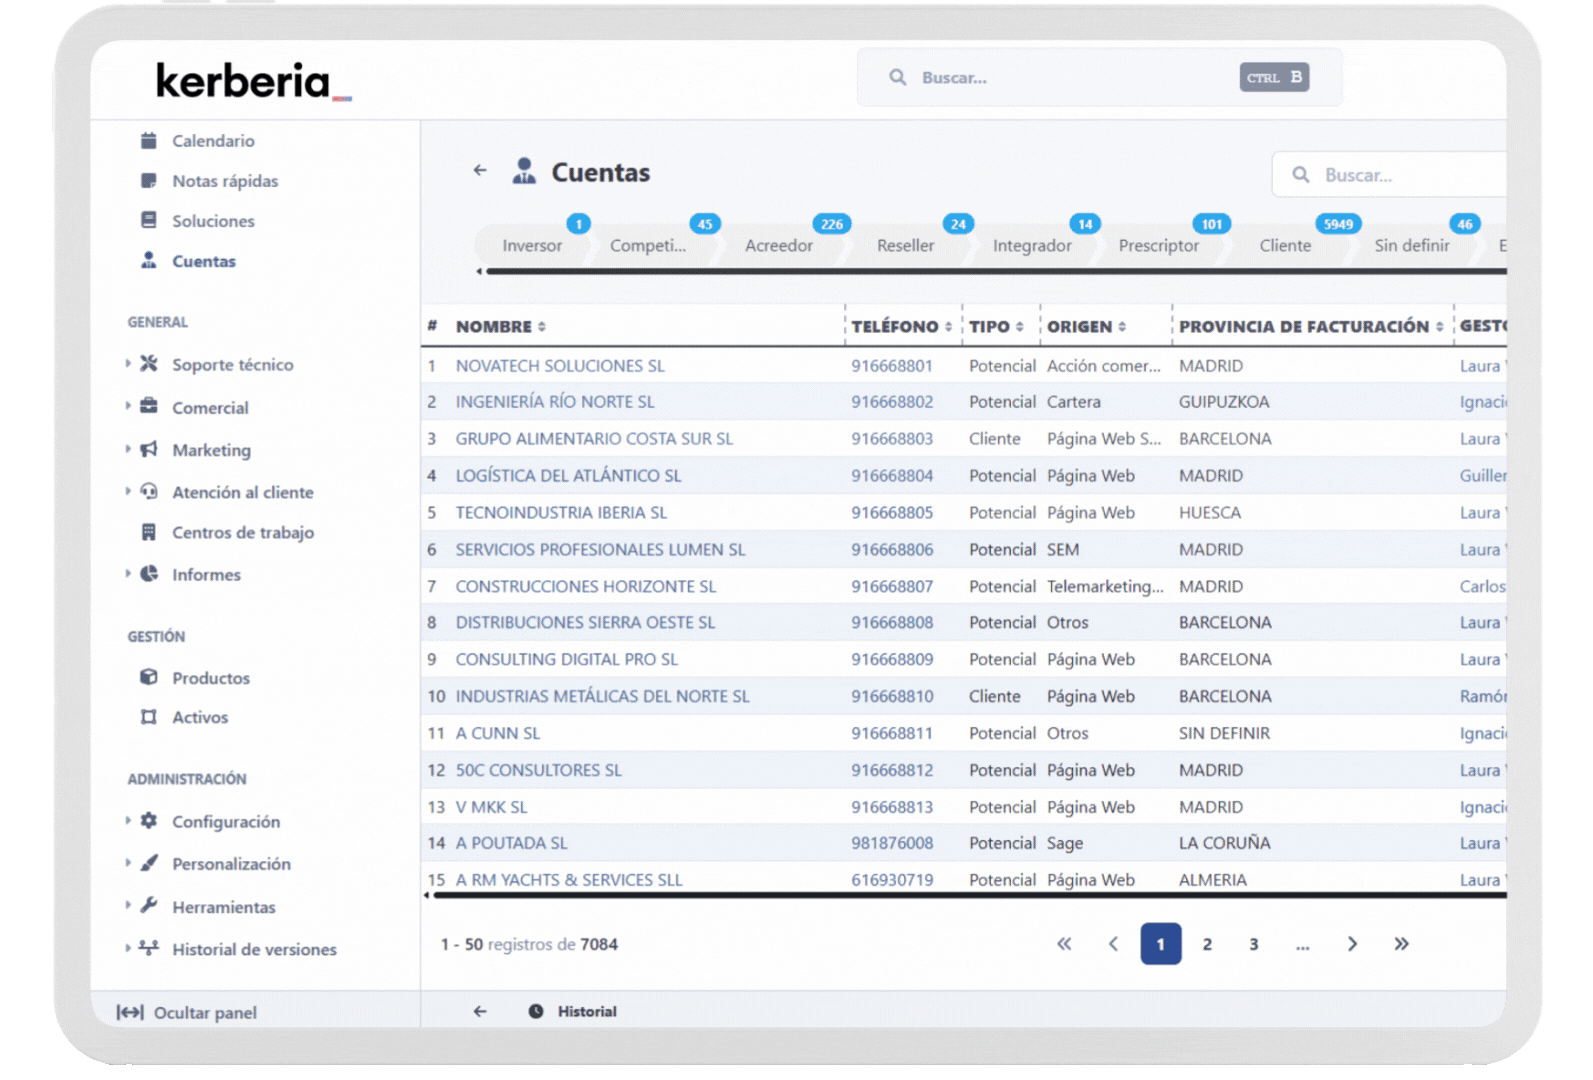Click the Herramientas wrench icon
The image size is (1593, 1080).
coord(149,906)
